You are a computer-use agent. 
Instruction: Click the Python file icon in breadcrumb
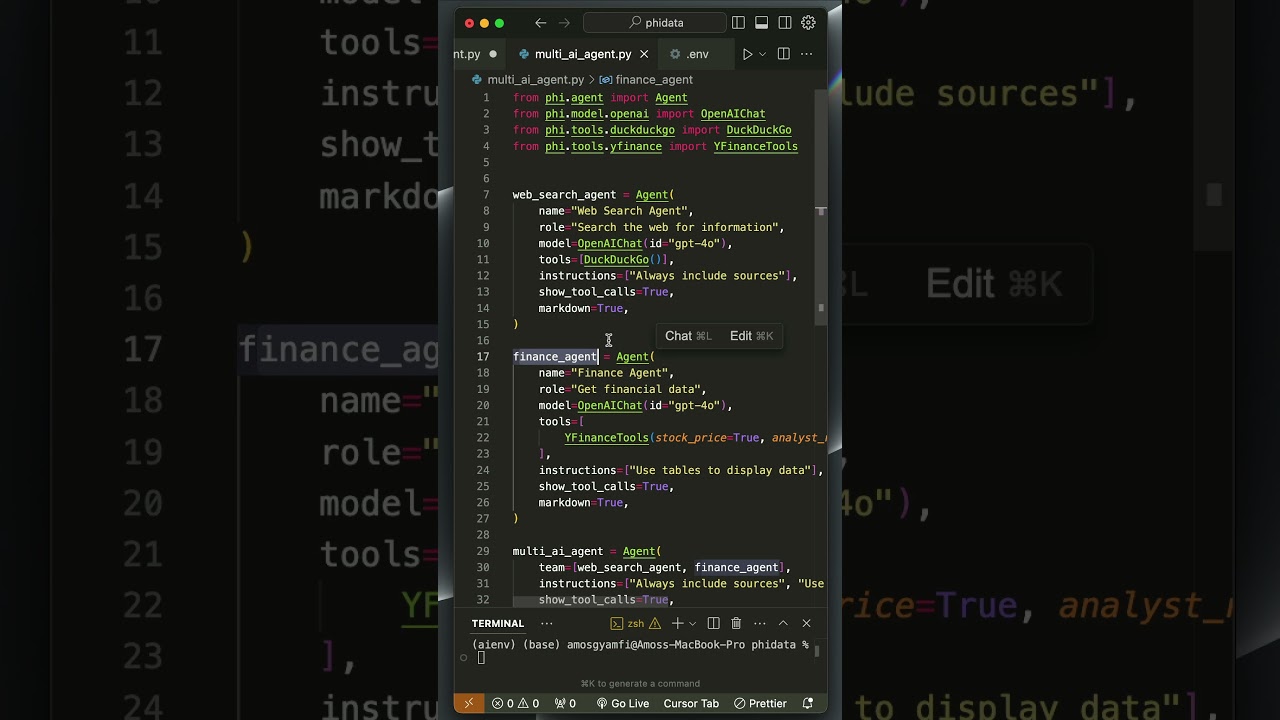[478, 80]
